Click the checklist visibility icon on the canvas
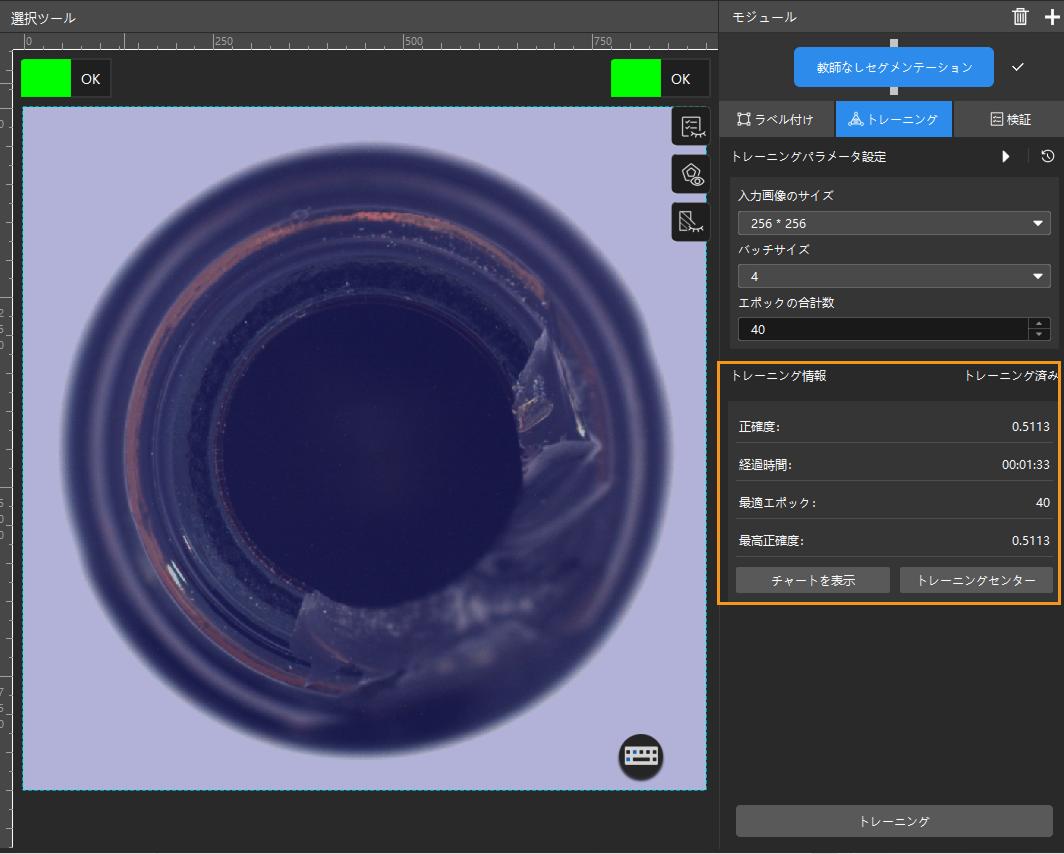The image size is (1064, 854). pyautogui.click(x=691, y=126)
